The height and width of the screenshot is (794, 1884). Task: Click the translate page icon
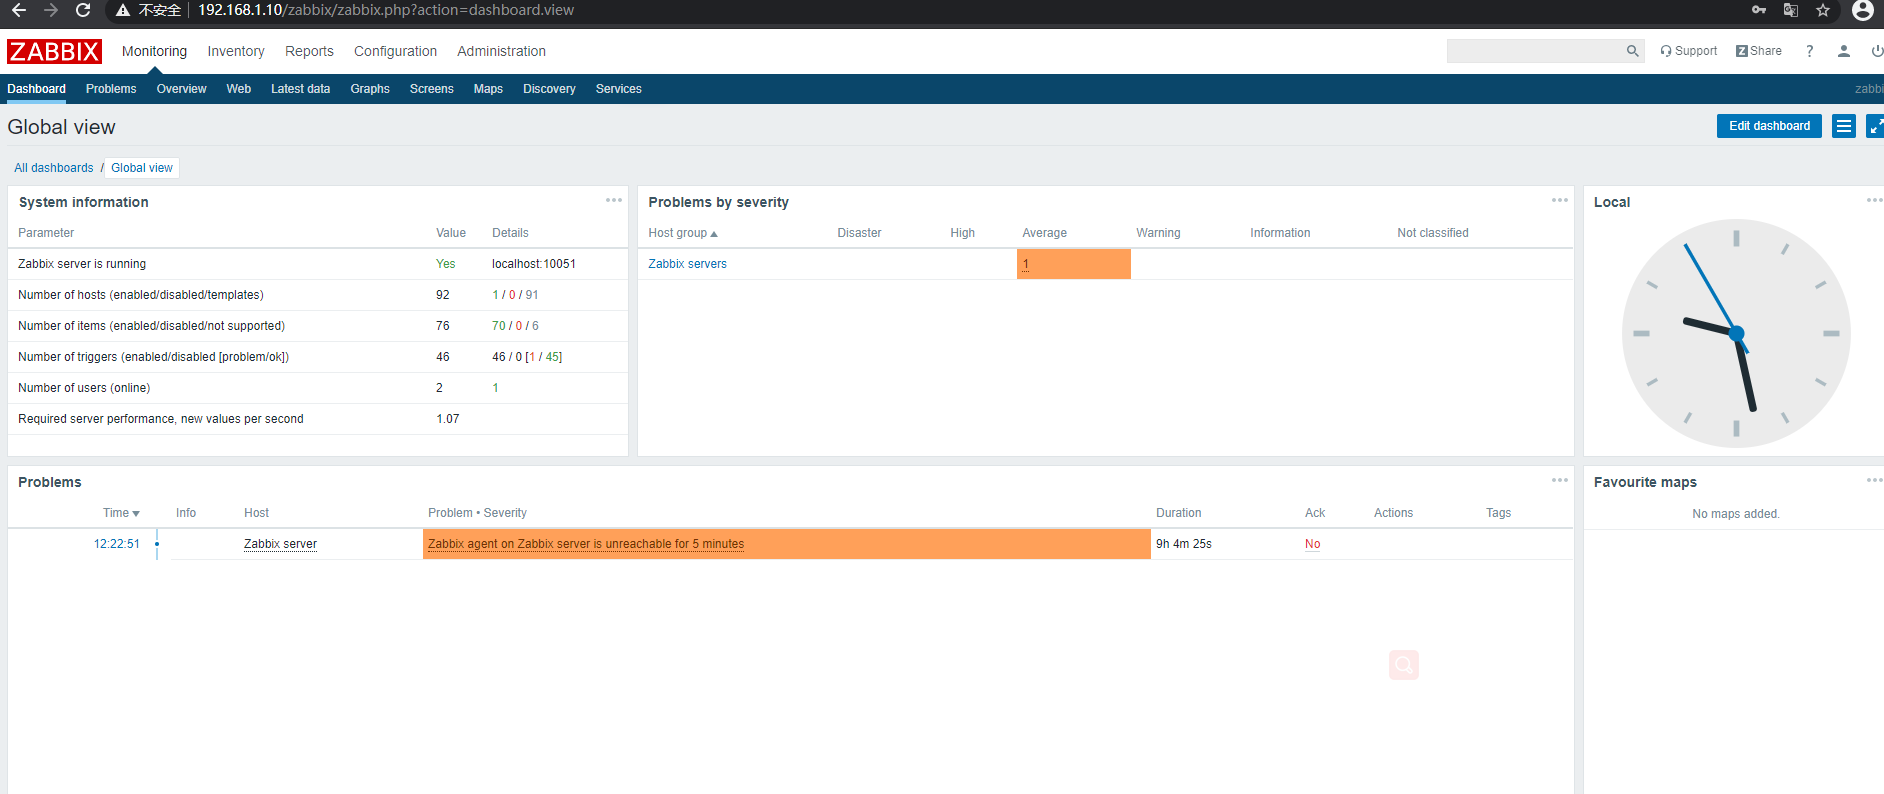(x=1791, y=10)
